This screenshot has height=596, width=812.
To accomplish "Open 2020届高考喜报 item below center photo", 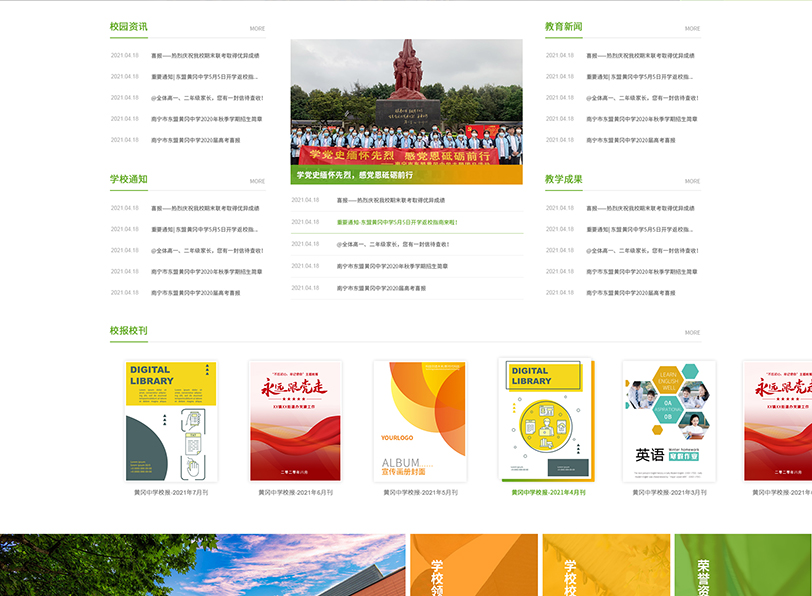I will 382,288.
